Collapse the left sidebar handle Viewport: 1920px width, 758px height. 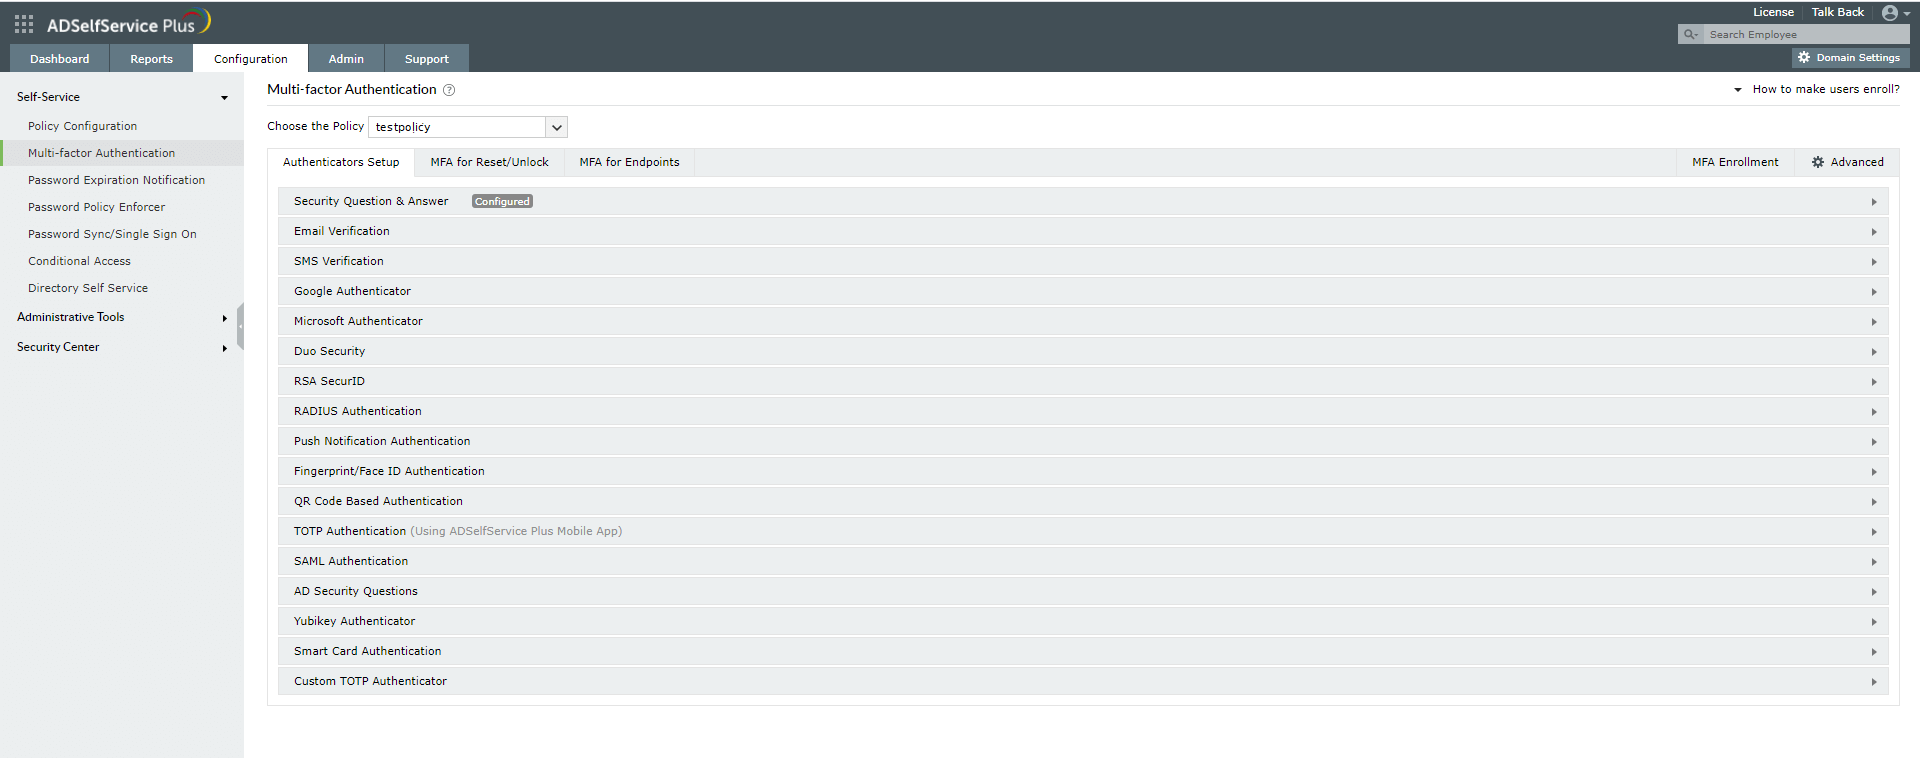tap(240, 326)
